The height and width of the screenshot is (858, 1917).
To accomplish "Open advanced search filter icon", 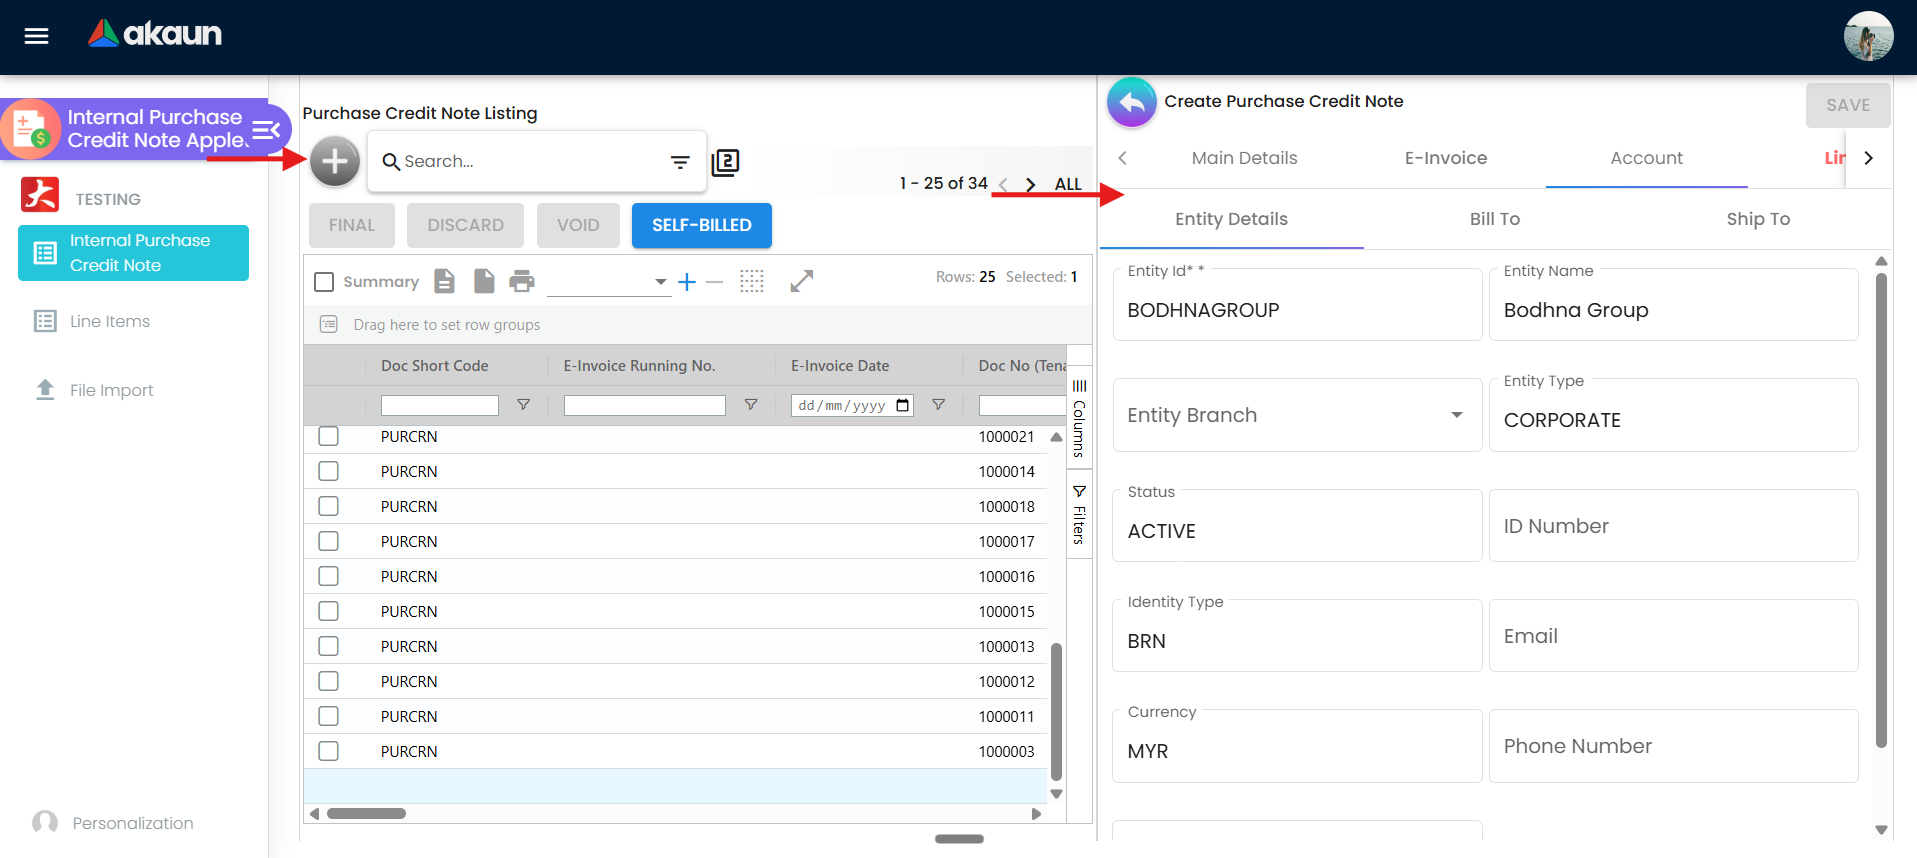I will [x=680, y=162].
